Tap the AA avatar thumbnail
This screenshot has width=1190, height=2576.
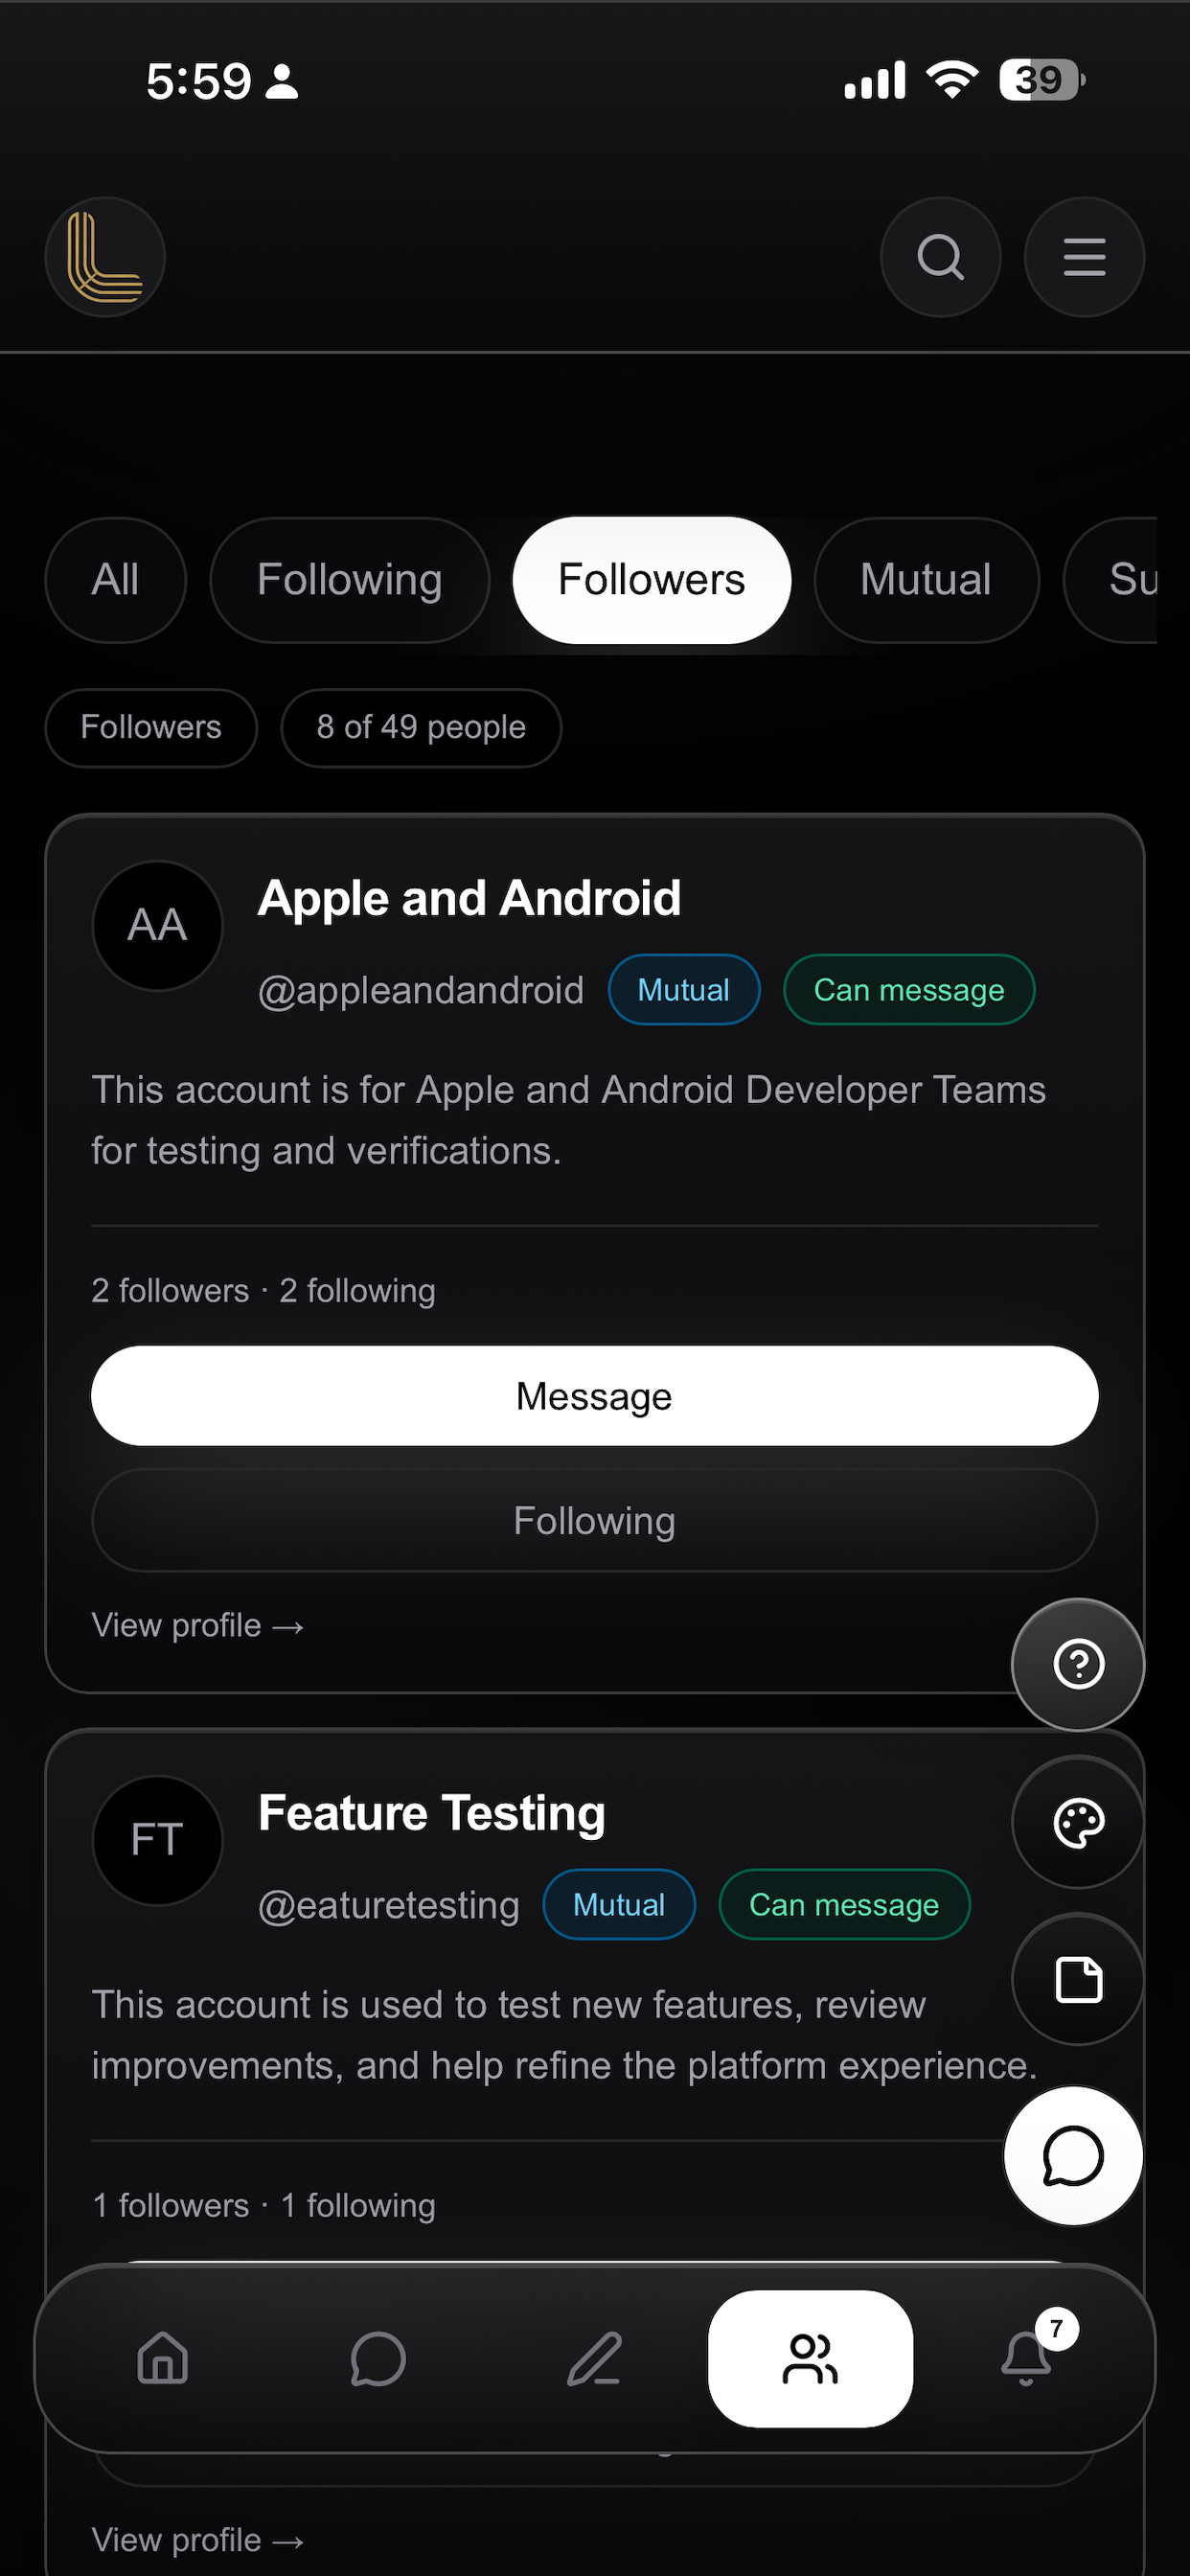pyautogui.click(x=157, y=925)
